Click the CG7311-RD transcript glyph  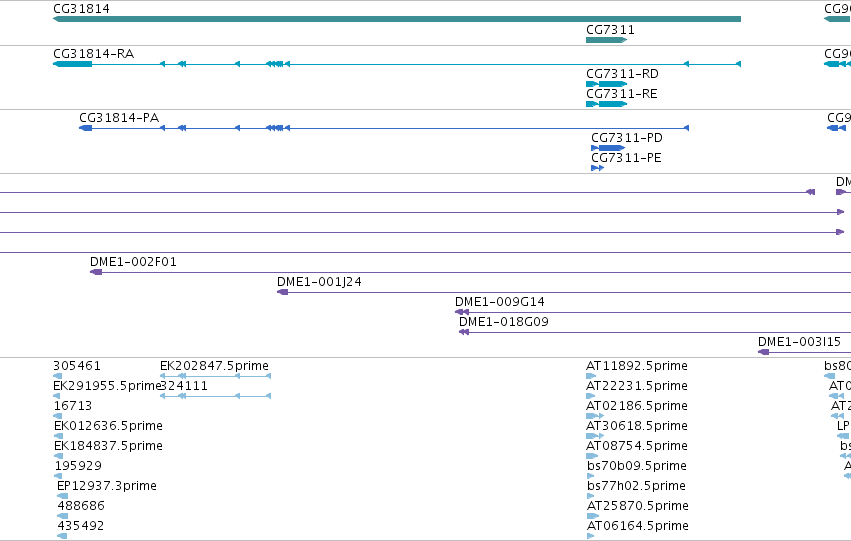(x=607, y=84)
